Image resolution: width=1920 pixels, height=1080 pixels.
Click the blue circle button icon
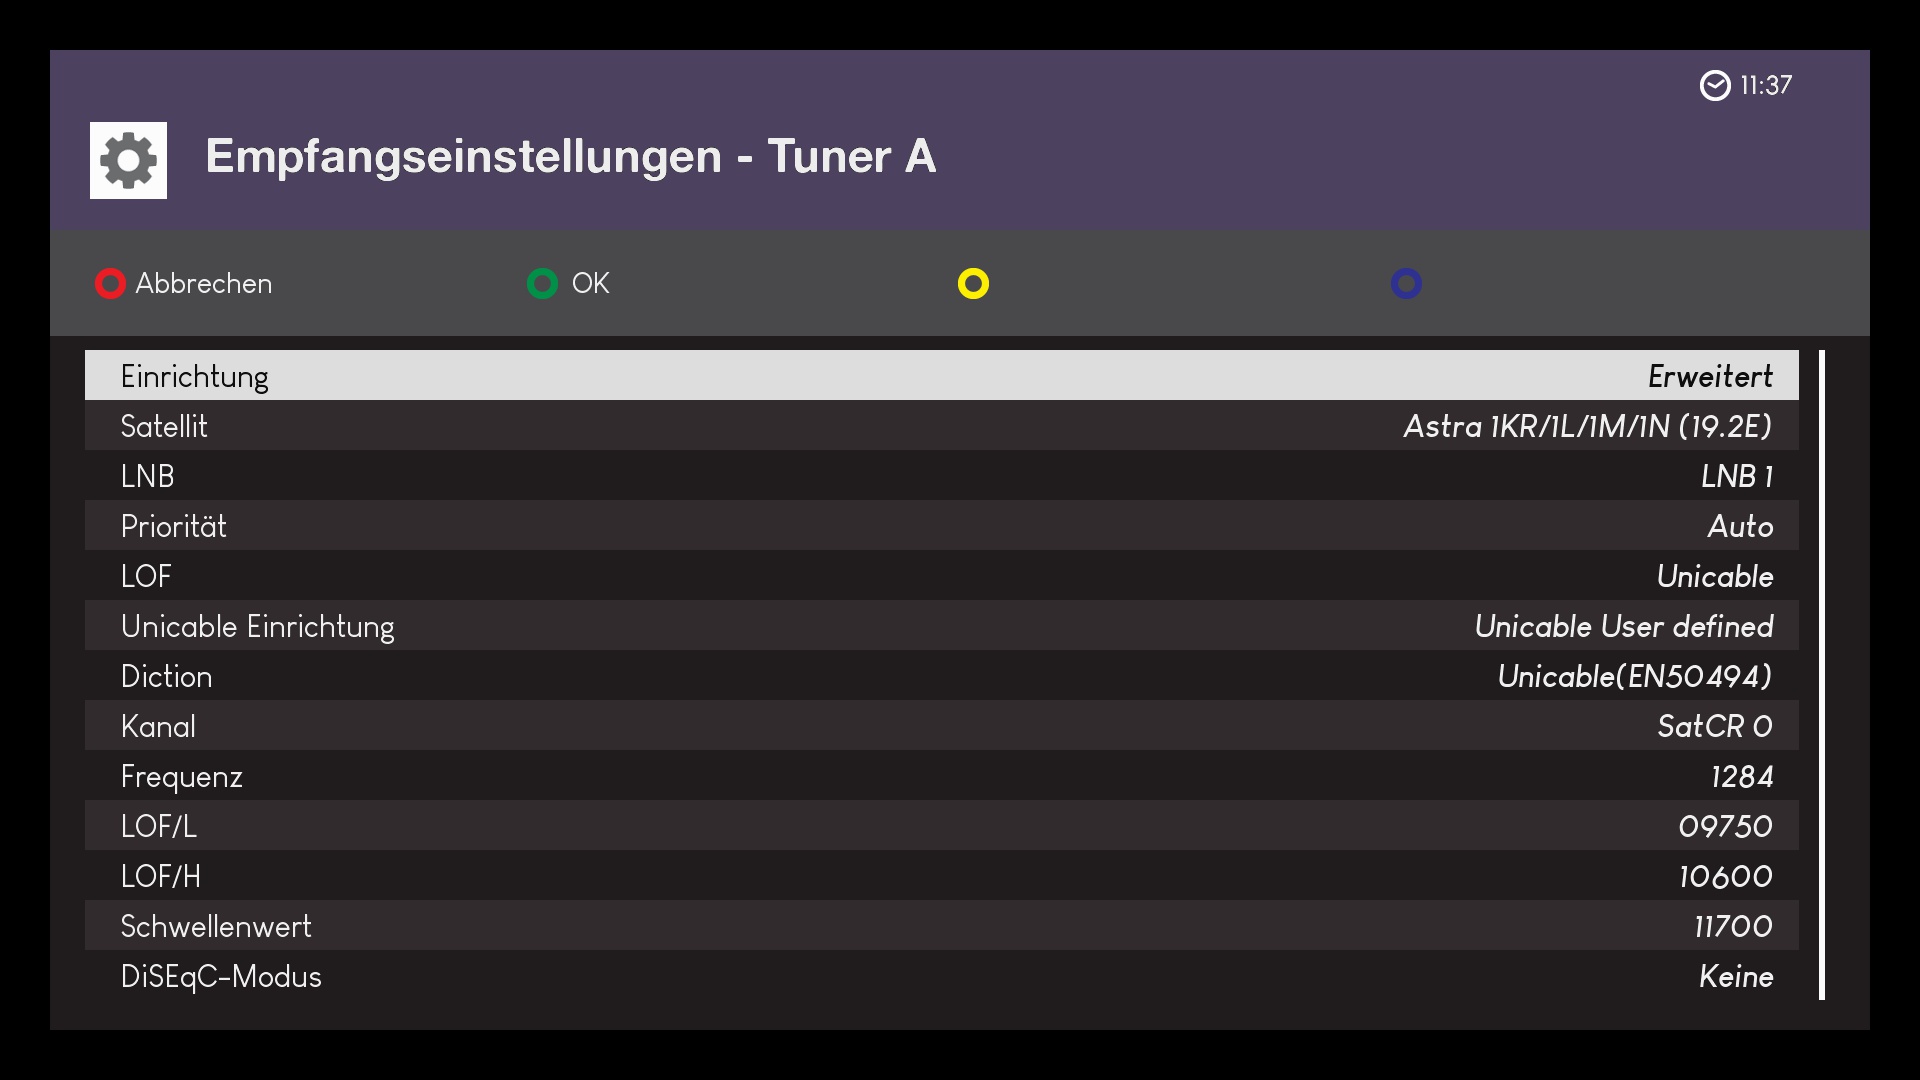pos(1406,284)
